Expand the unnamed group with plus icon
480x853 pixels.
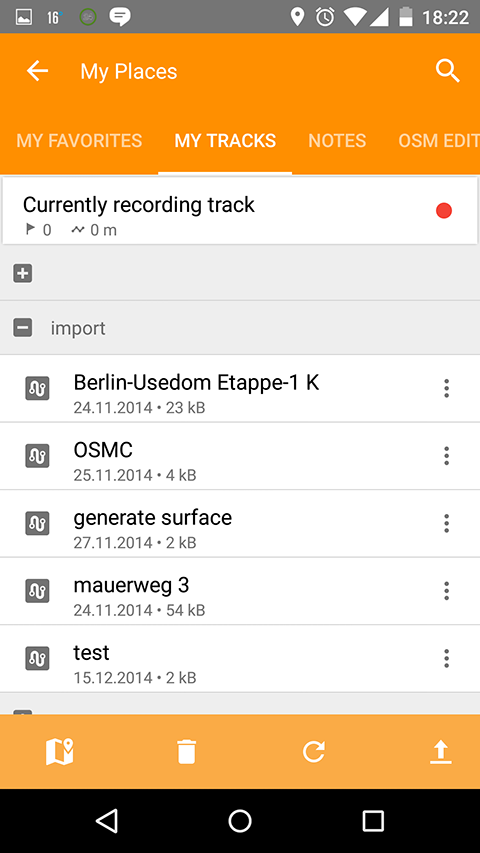(23, 273)
